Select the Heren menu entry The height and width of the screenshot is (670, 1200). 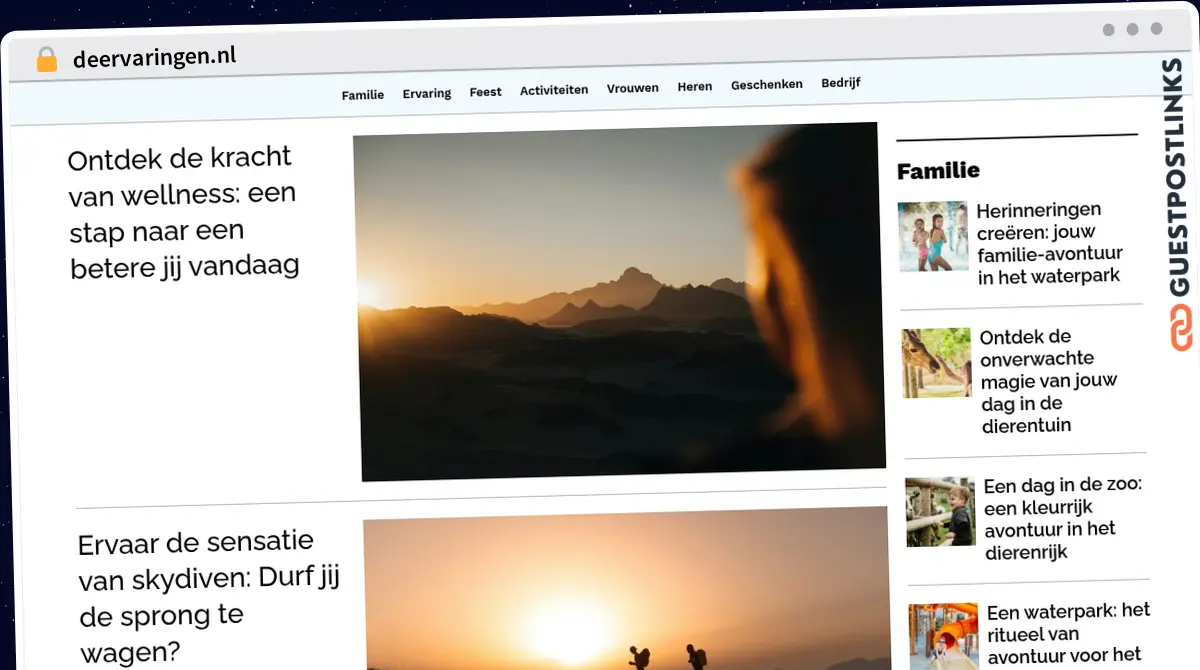tap(695, 87)
